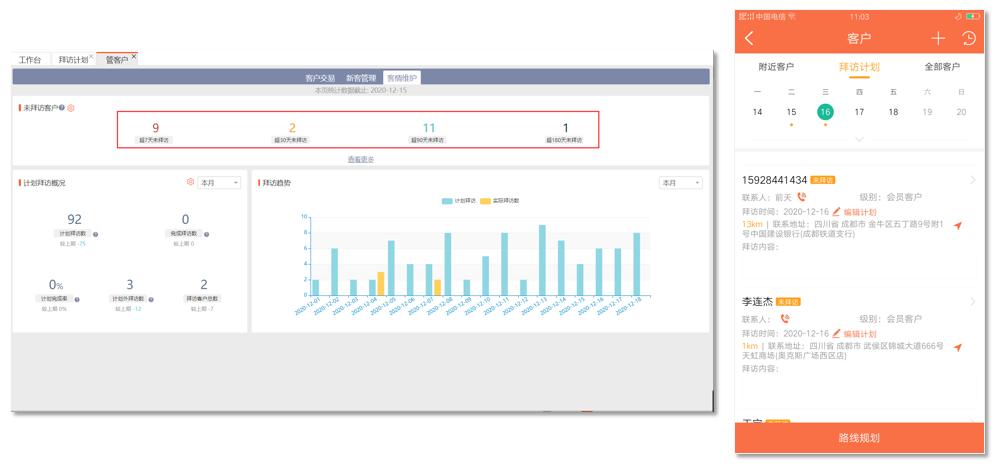Viewport: 995px width, 464px height.
Task: Select date 17 in mobile calendar
Action: [859, 112]
